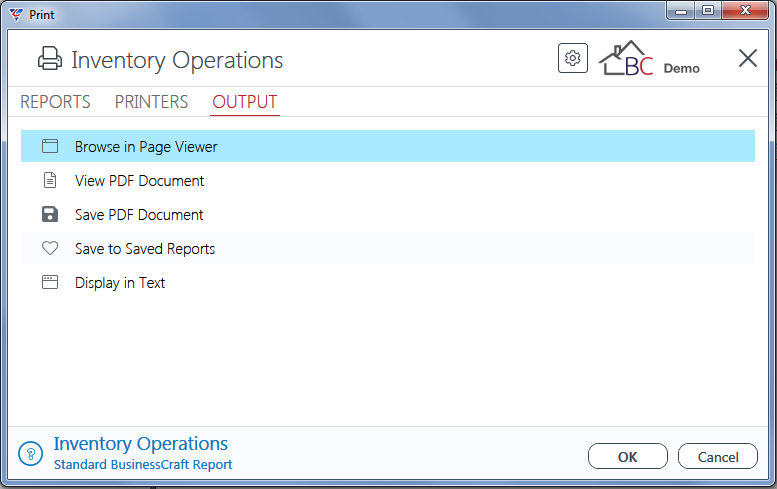Click the Demo label near the logo
This screenshot has height=489, width=777.
[x=681, y=68]
